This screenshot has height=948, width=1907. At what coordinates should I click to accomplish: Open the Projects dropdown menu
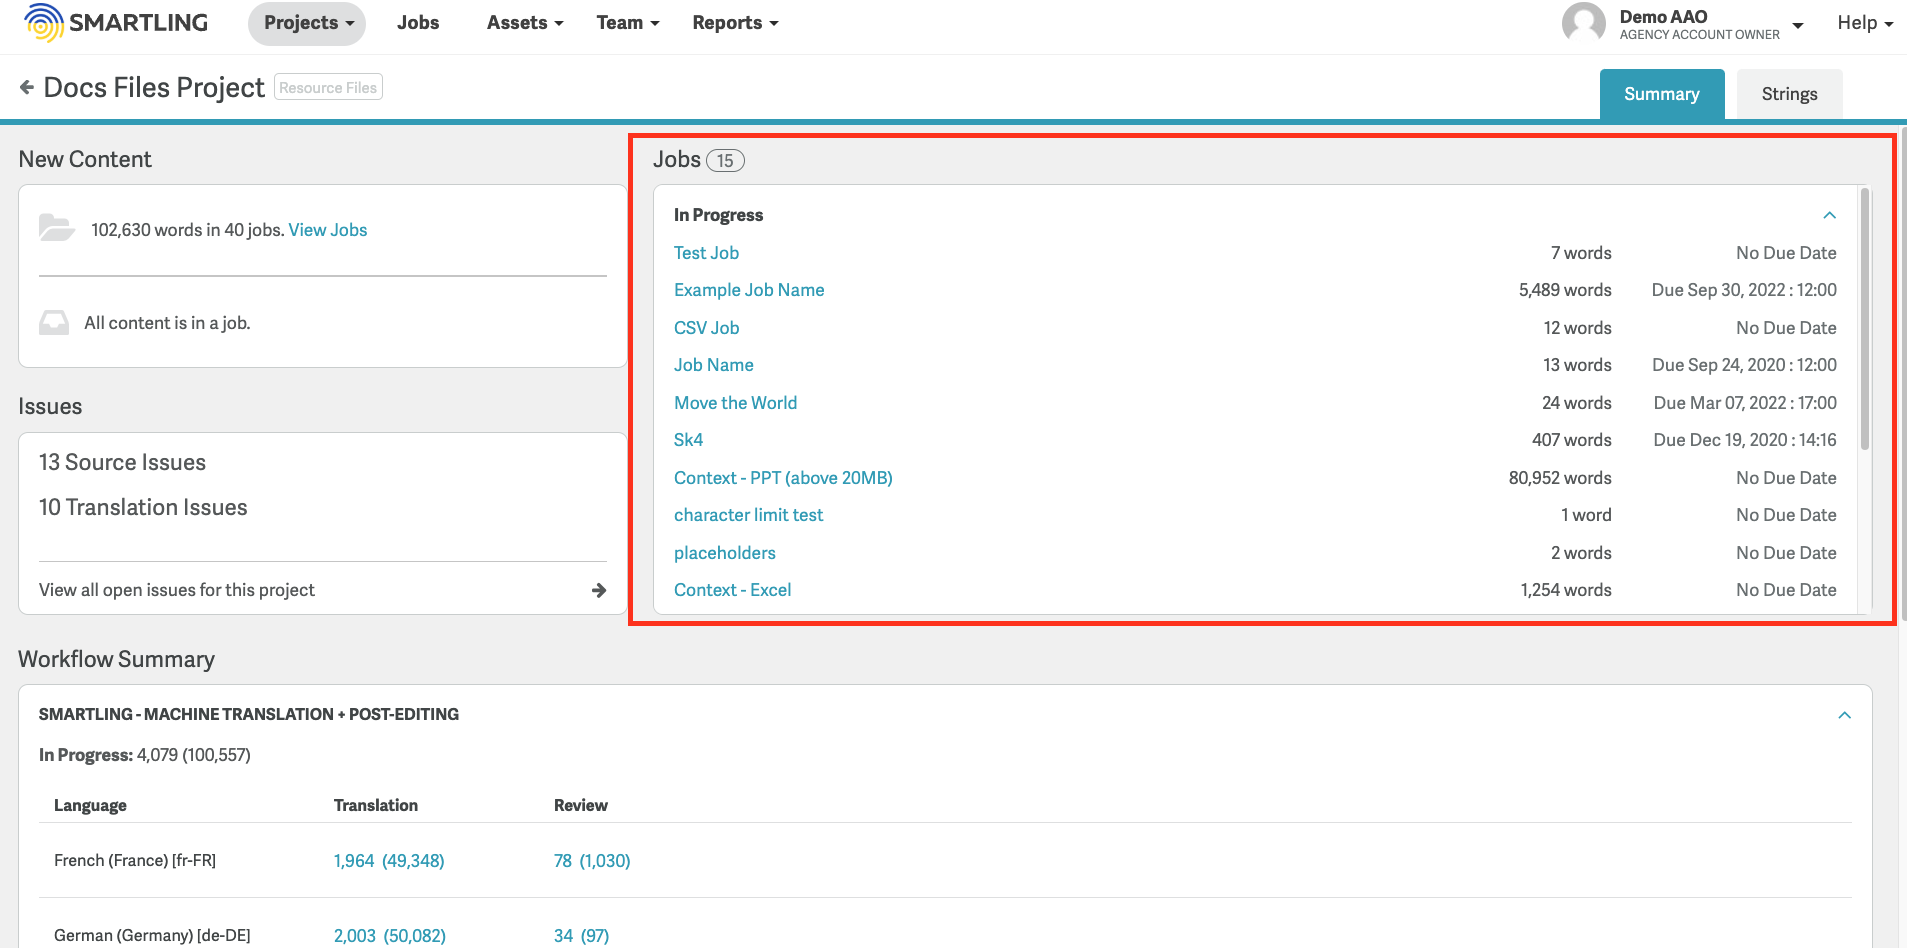point(307,23)
